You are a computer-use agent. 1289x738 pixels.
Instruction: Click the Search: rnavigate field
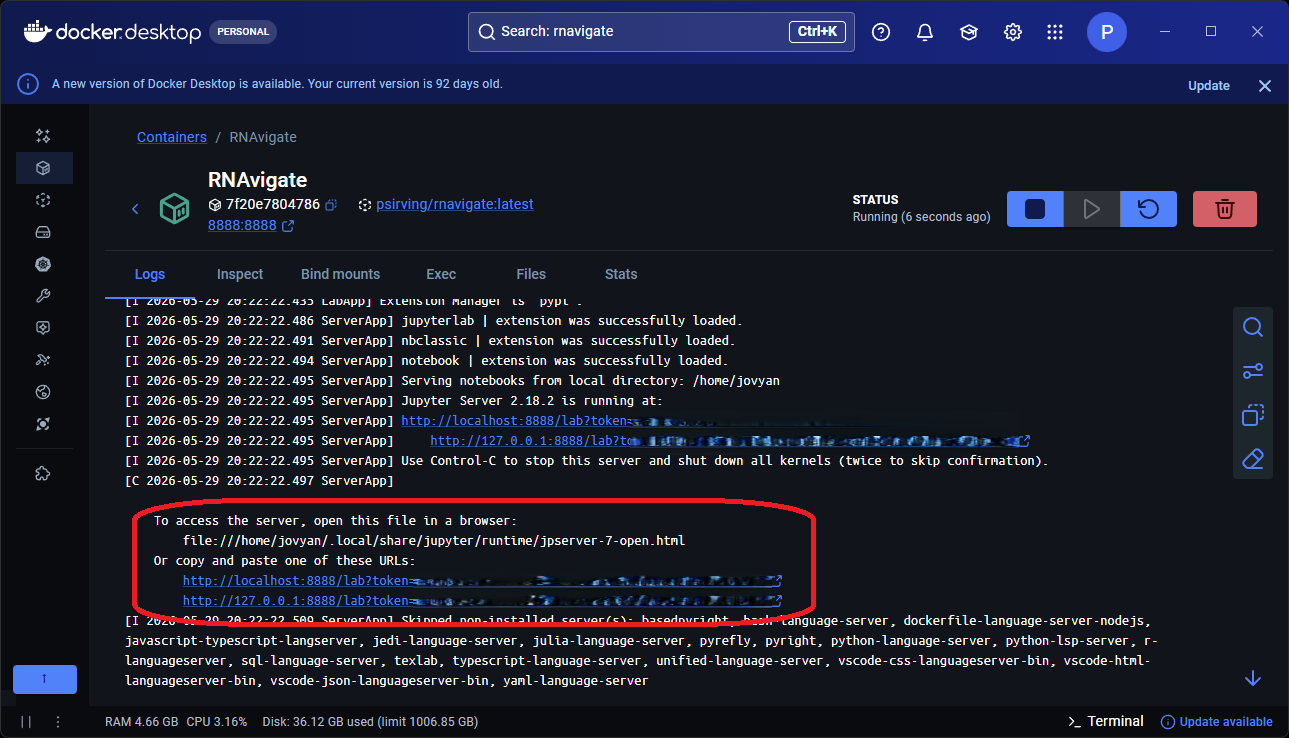pos(662,32)
